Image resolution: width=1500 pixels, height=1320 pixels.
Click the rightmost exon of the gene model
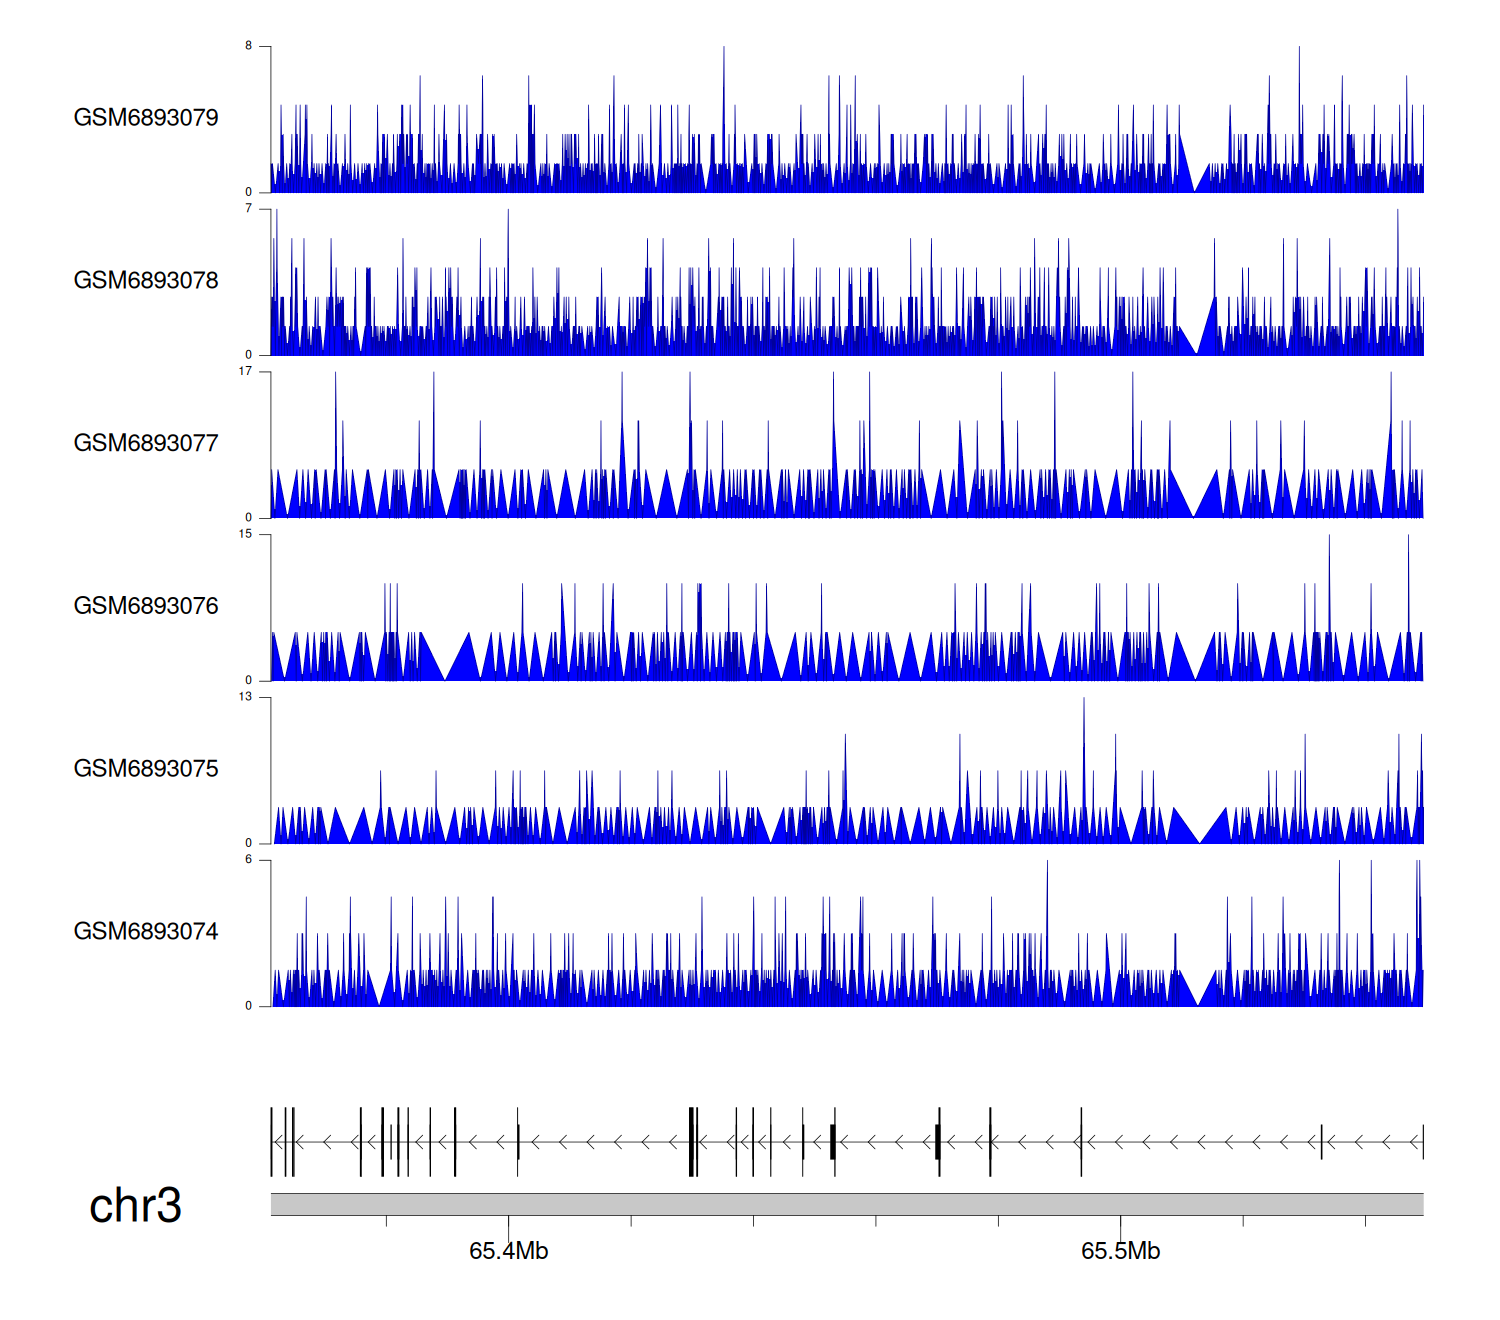click(1422, 1142)
